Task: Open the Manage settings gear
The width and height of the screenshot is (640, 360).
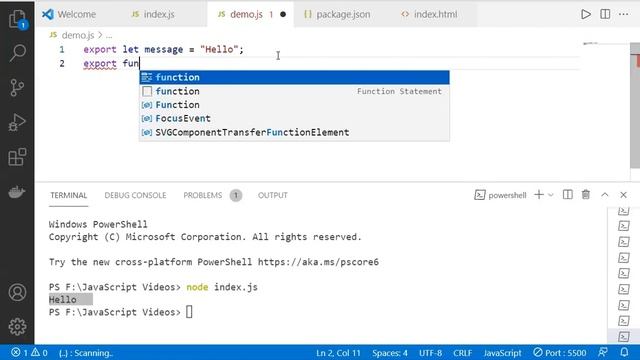Action: [17, 326]
